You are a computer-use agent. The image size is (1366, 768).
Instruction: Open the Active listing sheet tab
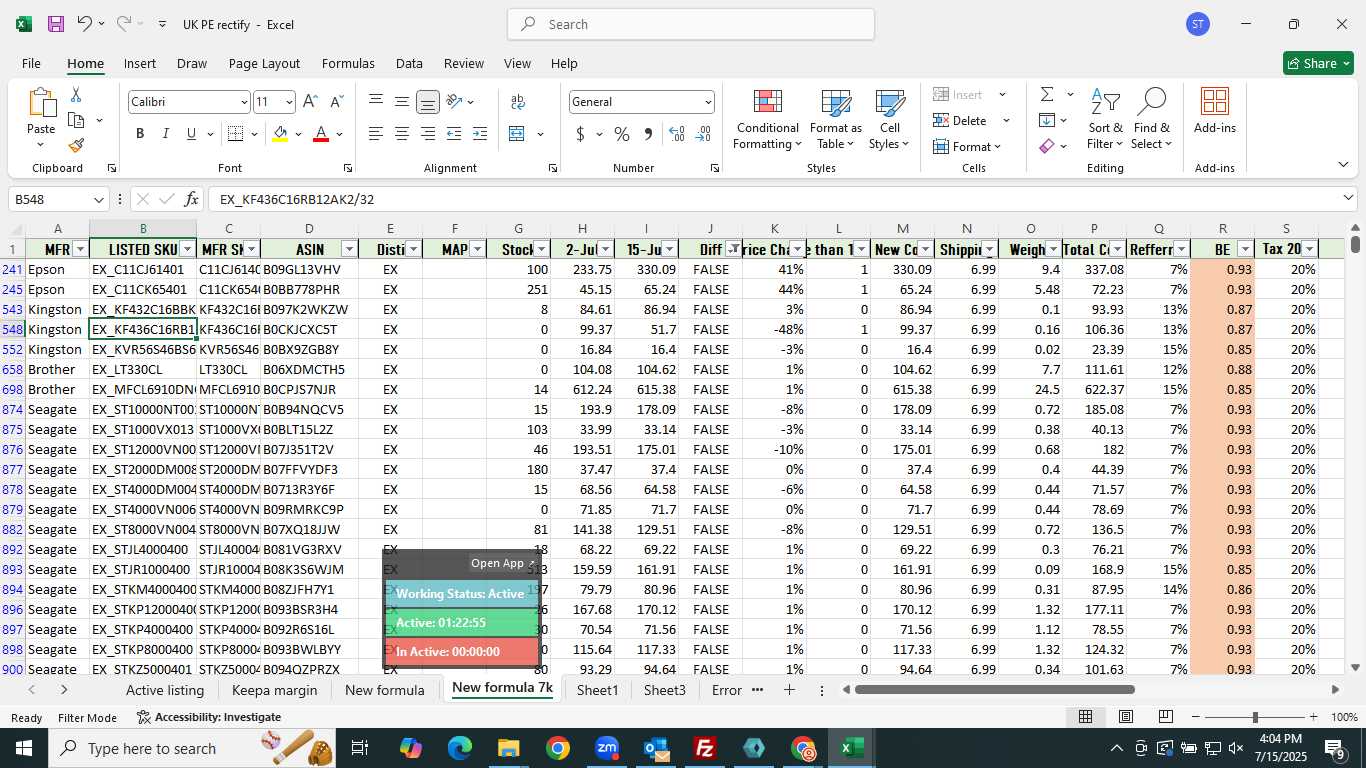click(x=165, y=690)
